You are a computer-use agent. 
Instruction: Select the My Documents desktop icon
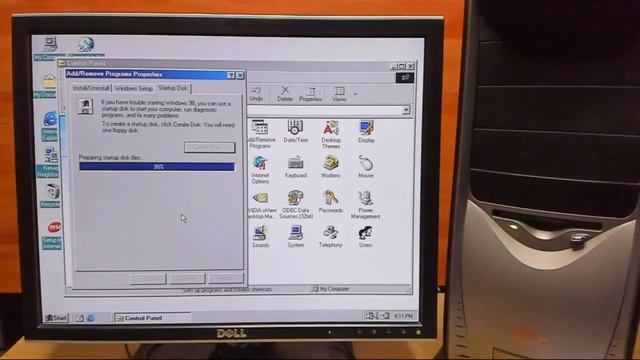pyautogui.click(x=47, y=87)
